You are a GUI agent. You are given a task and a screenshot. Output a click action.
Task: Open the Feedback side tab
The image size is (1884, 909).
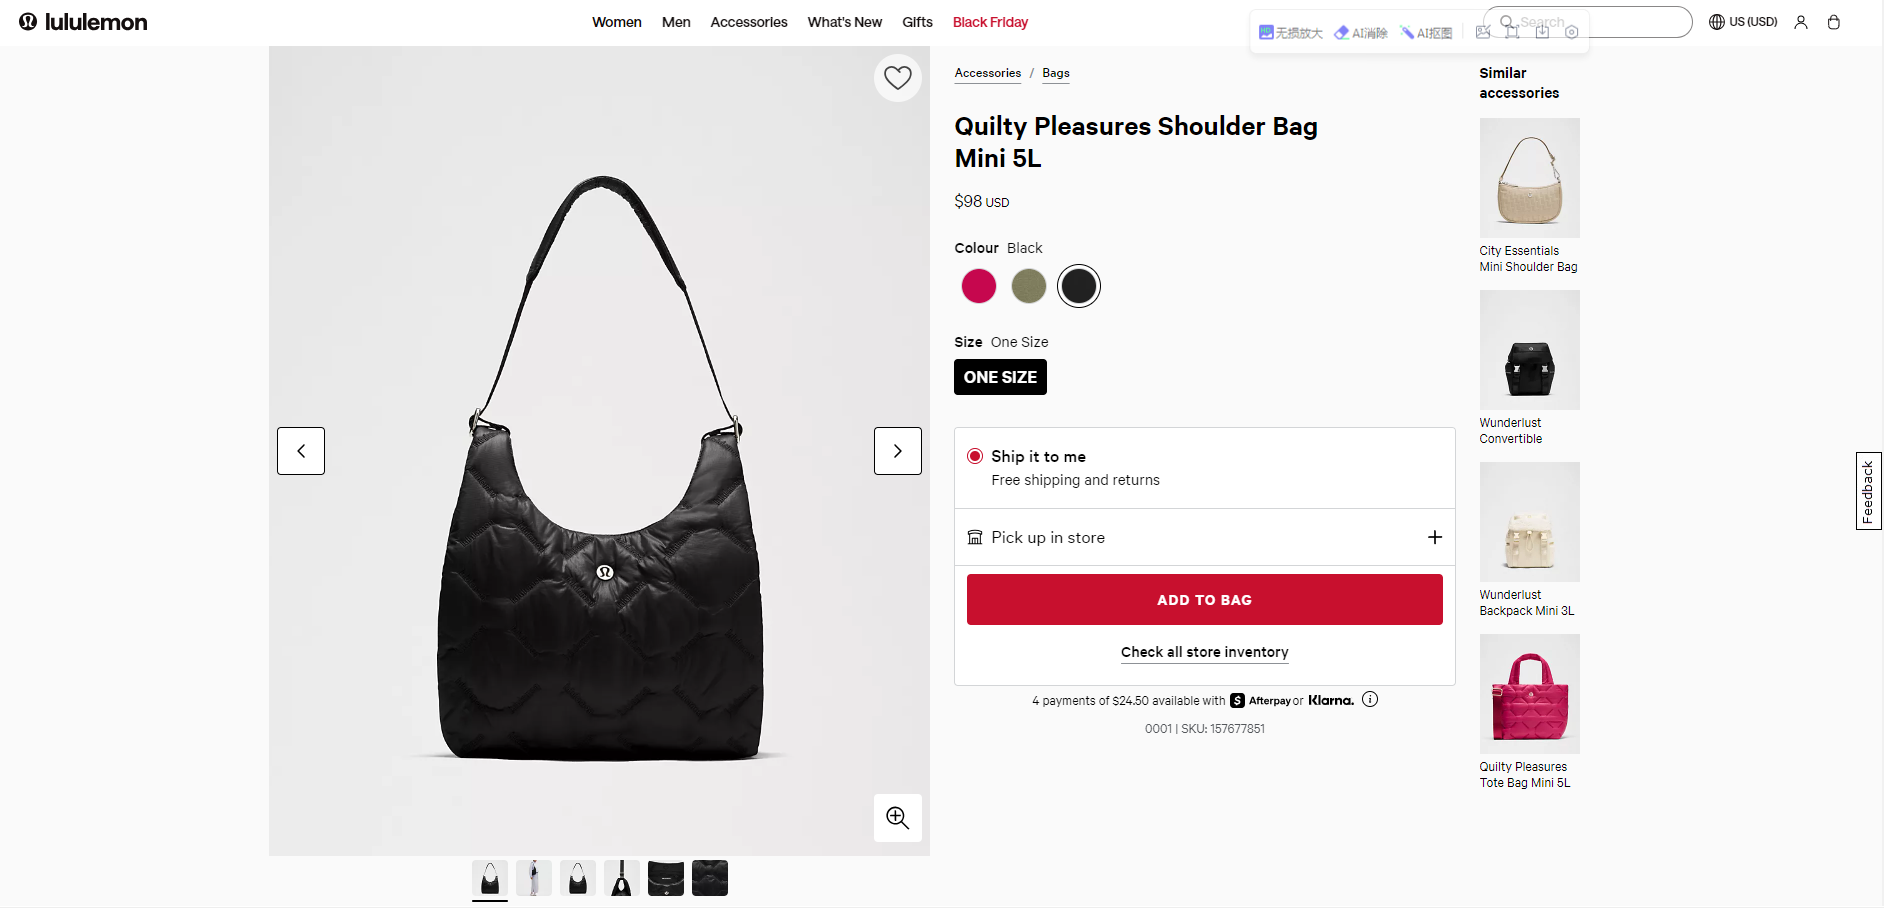tap(1868, 491)
